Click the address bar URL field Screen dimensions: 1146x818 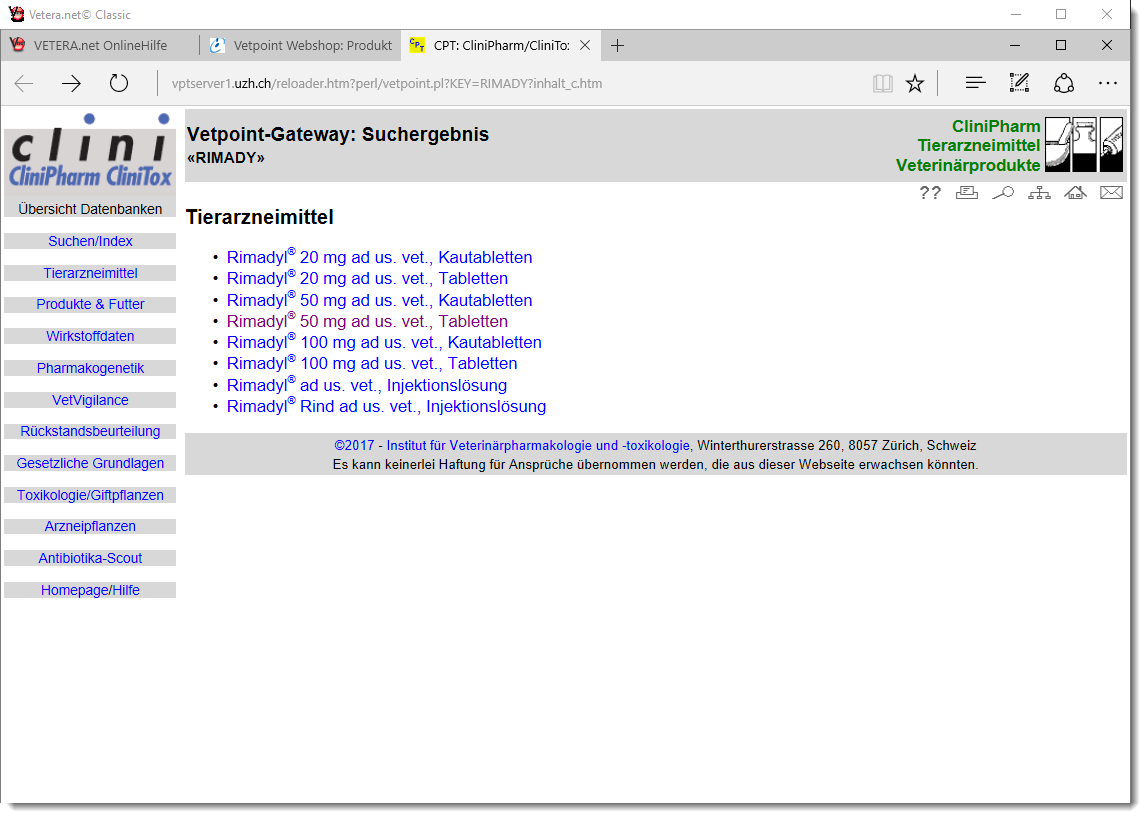(x=500, y=84)
